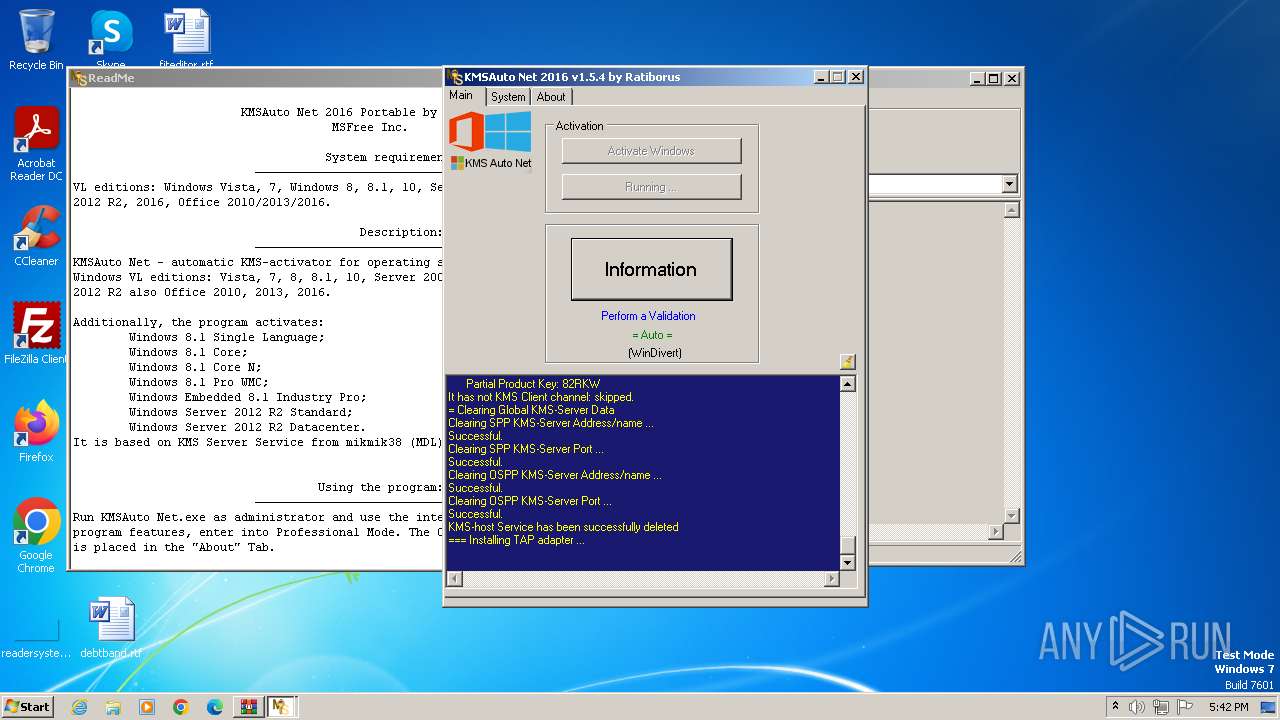Open the volume control in tray

[x=1136, y=707]
